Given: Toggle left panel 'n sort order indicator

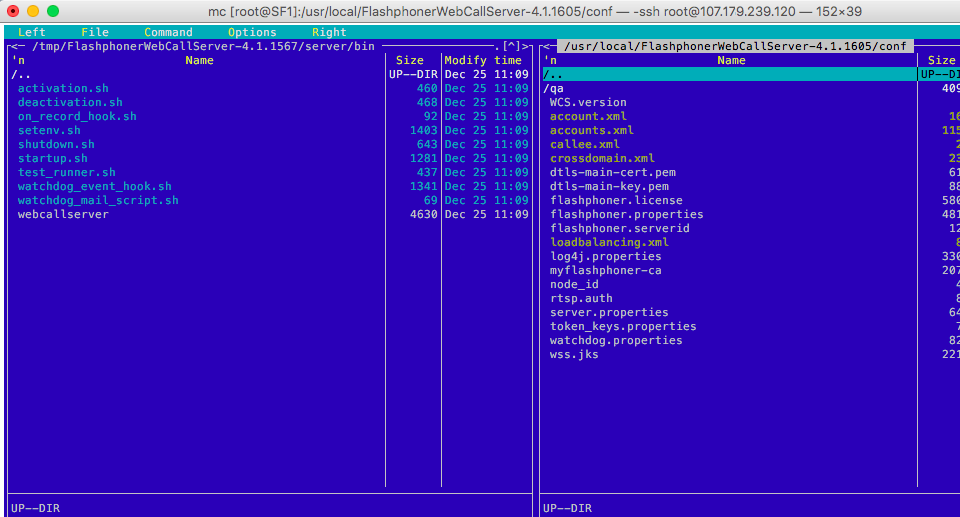Looking at the screenshot, I should coord(18,61).
